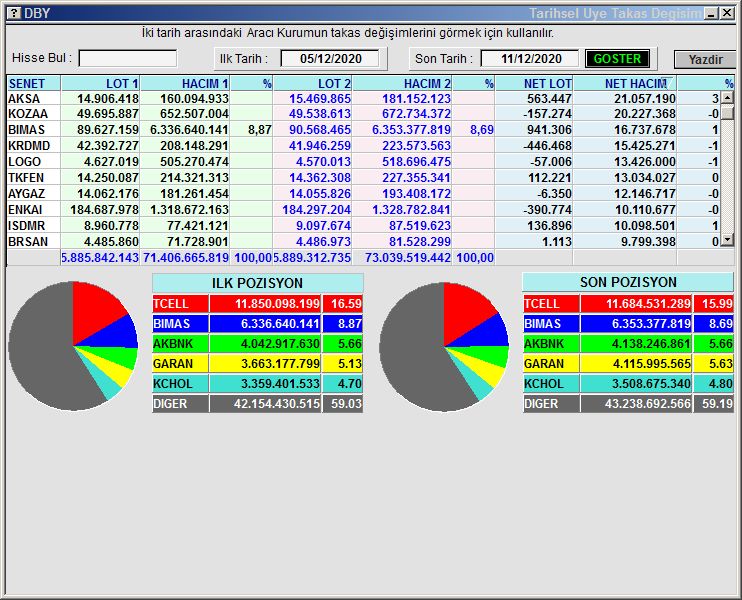Close the DBY window

click(x=727, y=13)
